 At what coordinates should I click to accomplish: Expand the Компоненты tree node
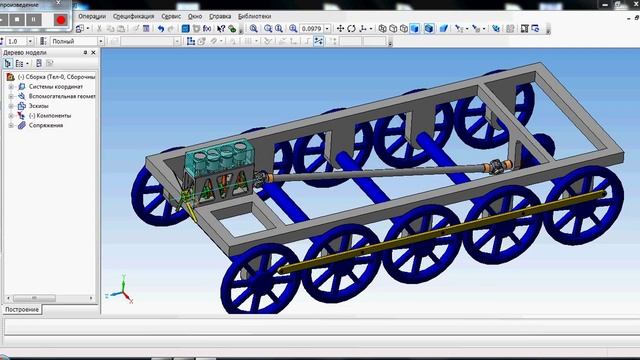(11, 116)
